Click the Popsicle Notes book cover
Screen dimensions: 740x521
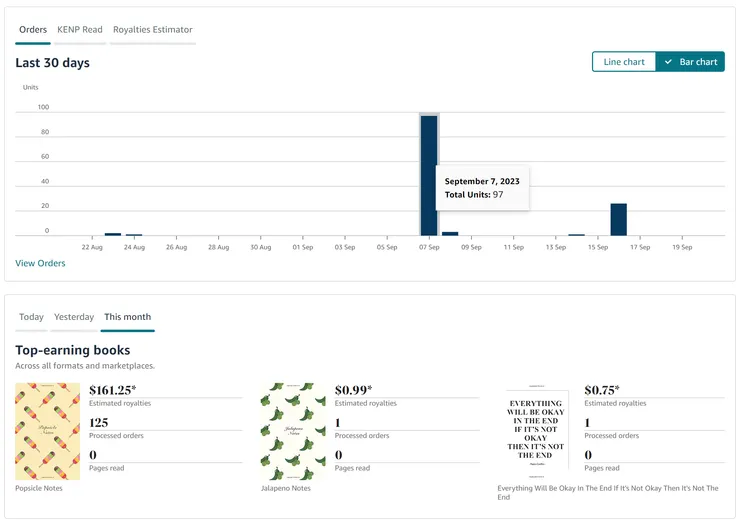pyautogui.click(x=47, y=431)
